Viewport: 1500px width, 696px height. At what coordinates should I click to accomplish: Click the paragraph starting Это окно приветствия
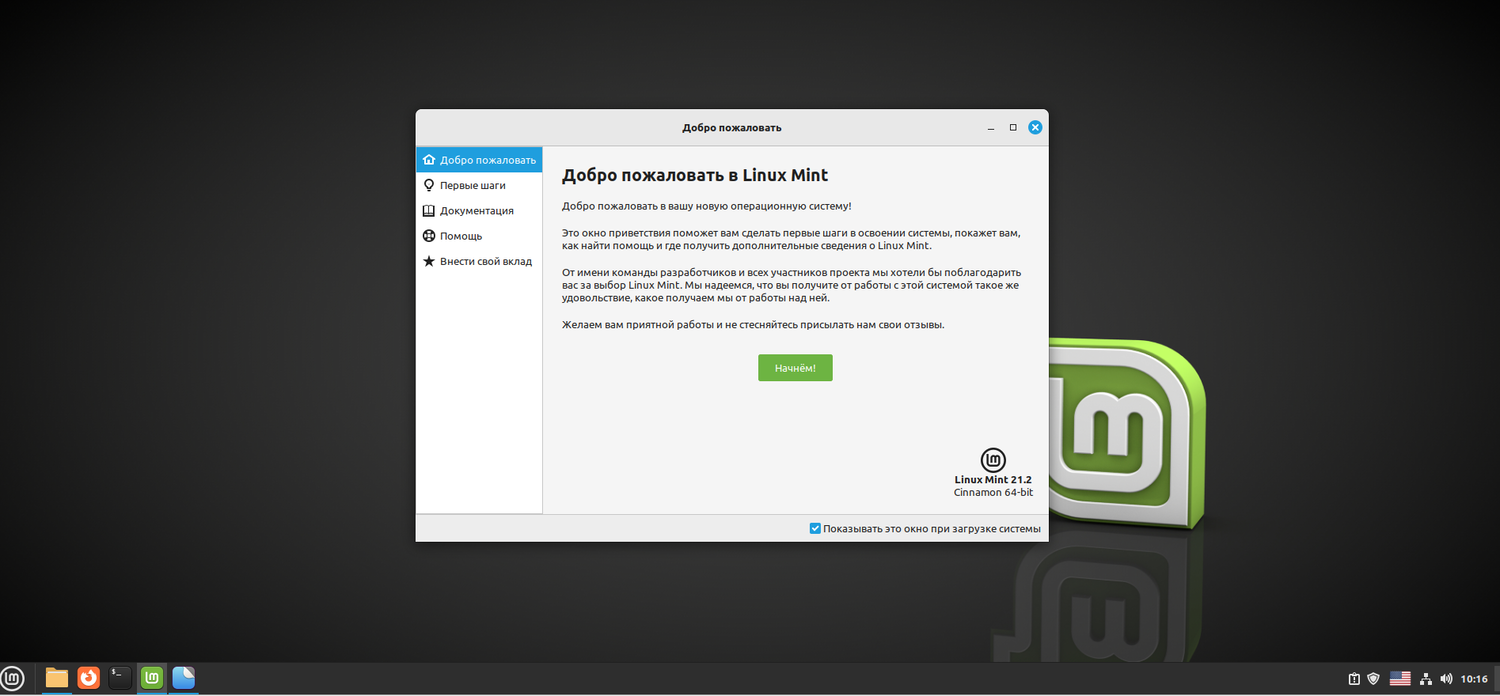791,239
